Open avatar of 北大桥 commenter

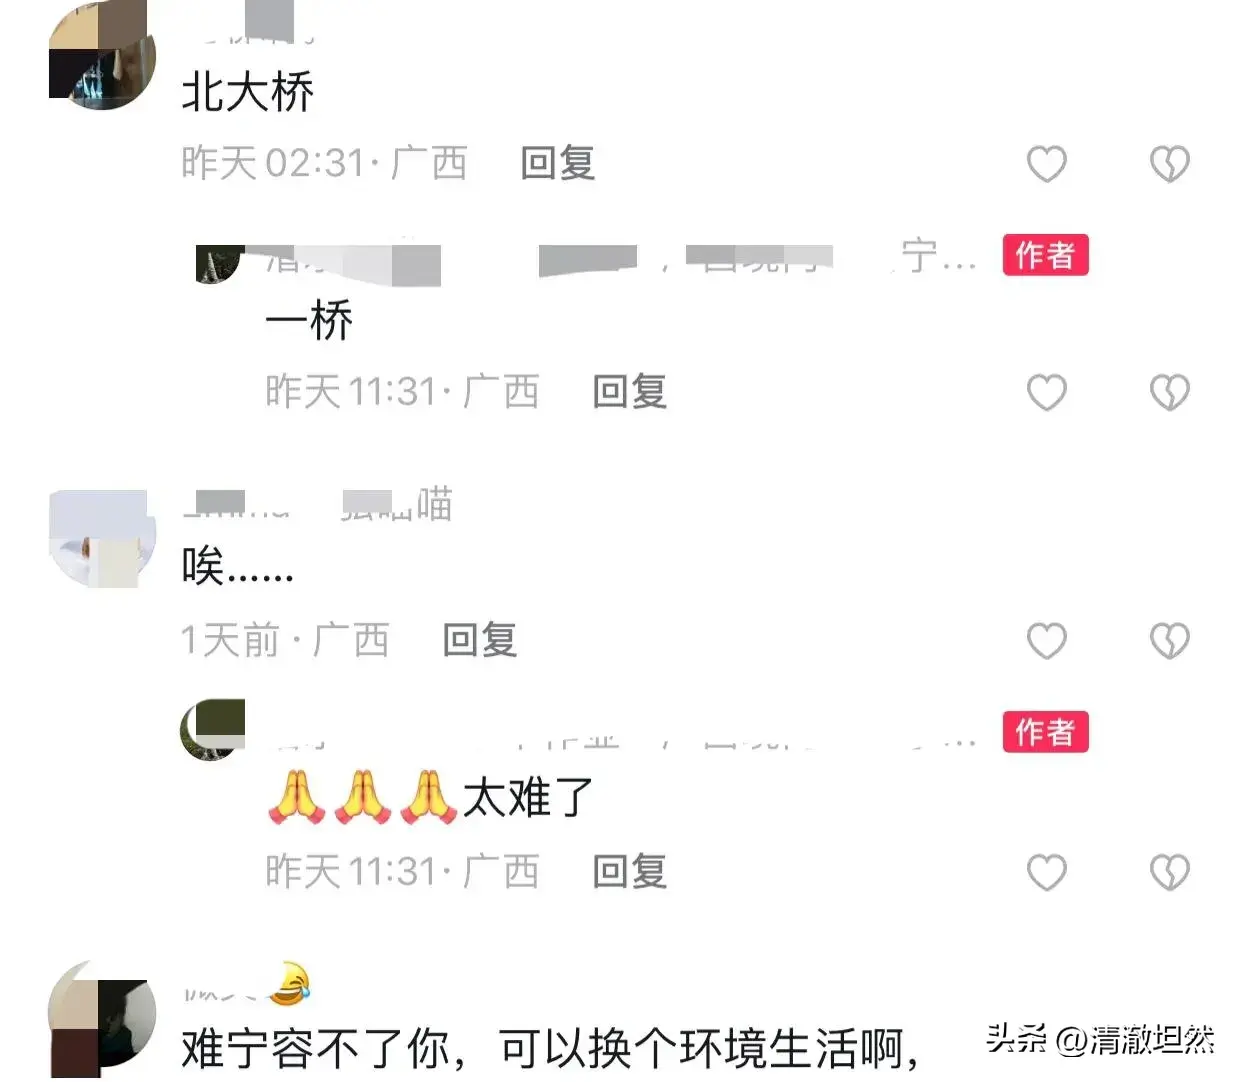[x=102, y=55]
